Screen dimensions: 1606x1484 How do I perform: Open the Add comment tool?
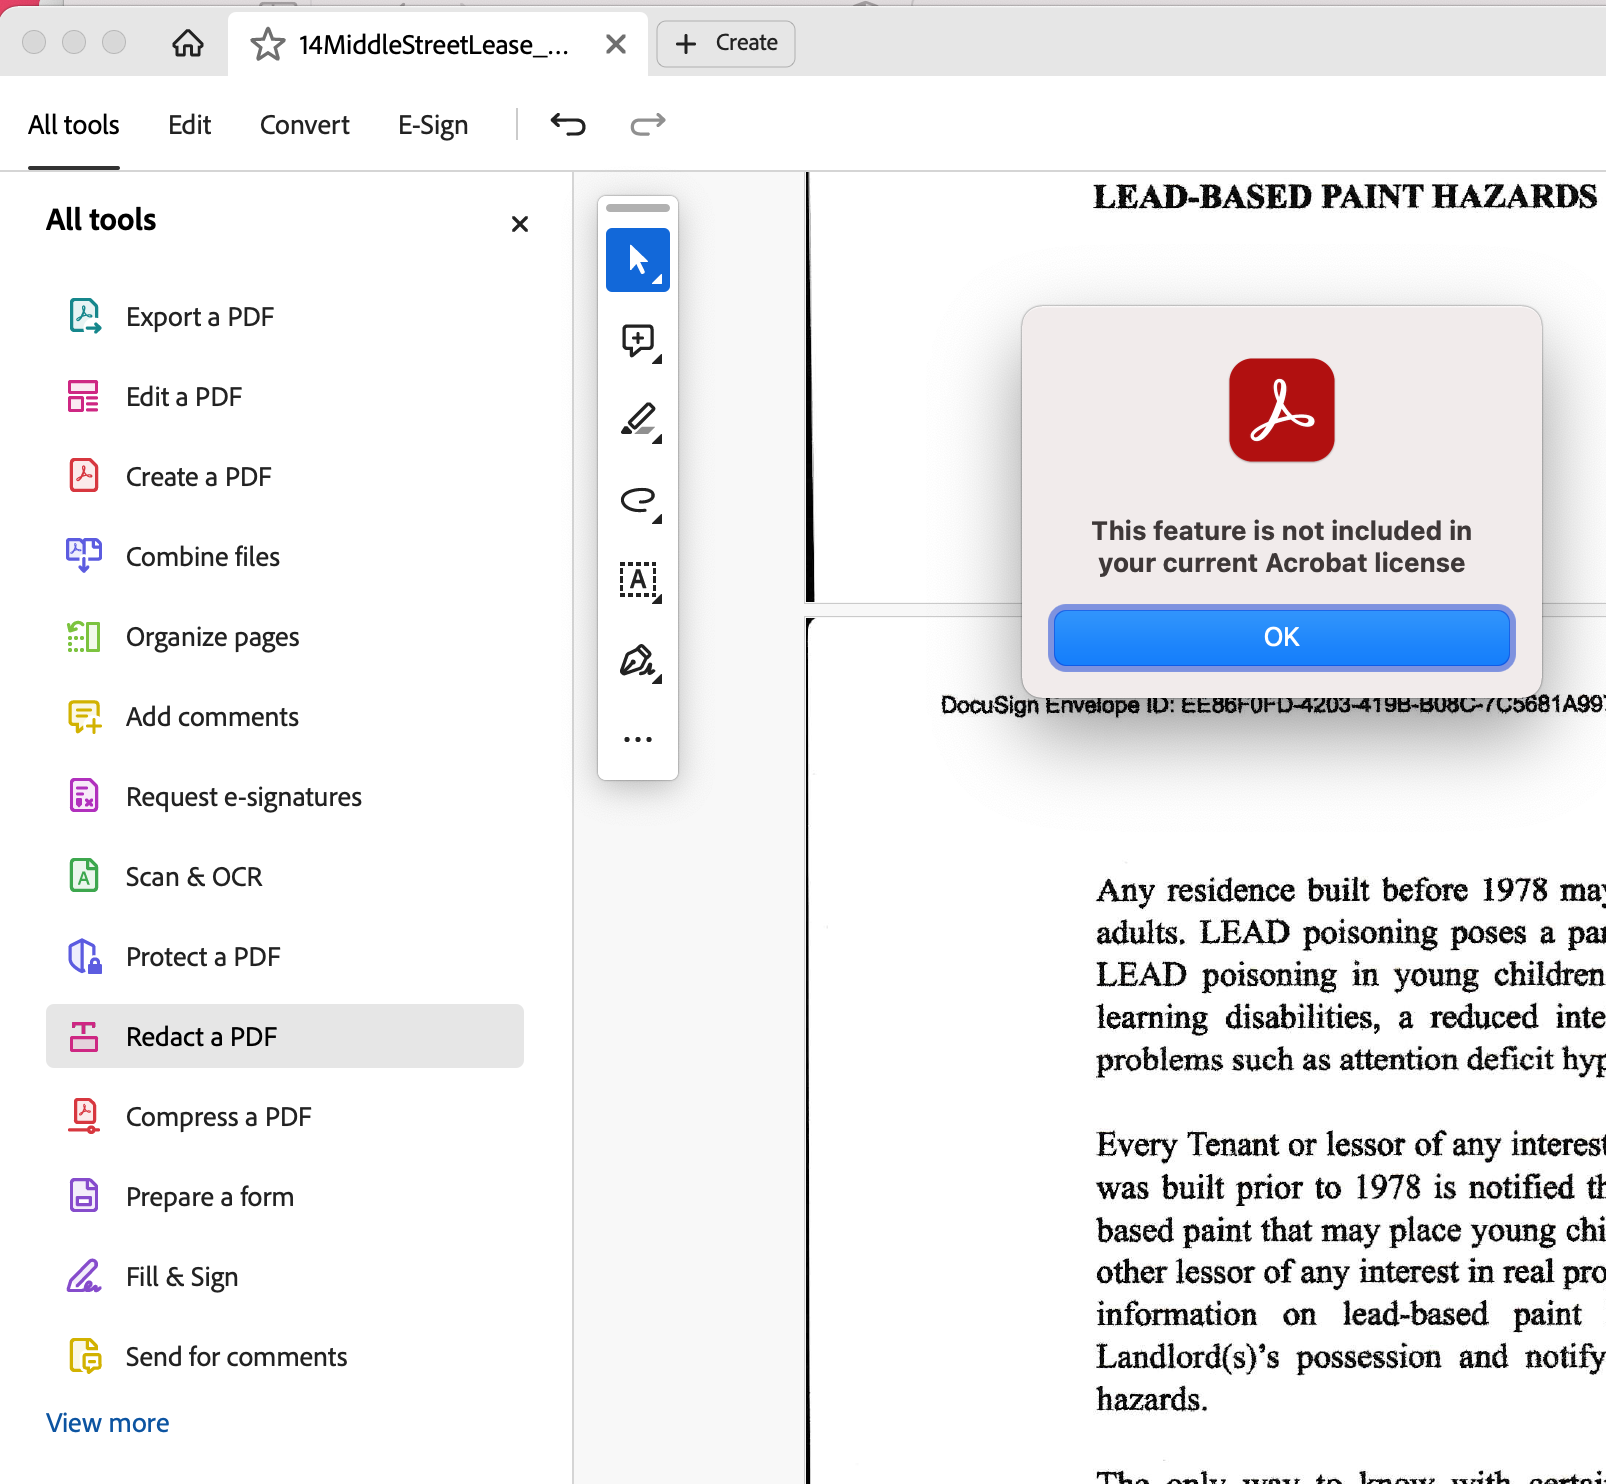pos(637,341)
